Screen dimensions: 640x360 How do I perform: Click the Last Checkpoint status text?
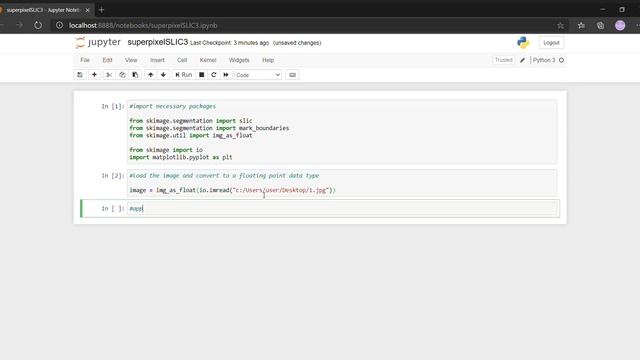[229, 43]
